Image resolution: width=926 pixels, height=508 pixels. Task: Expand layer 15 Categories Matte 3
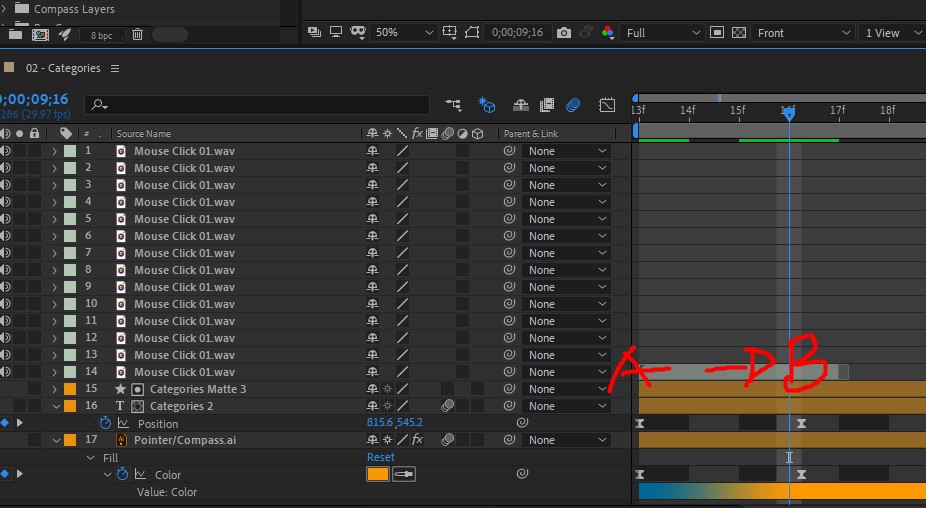pos(54,389)
